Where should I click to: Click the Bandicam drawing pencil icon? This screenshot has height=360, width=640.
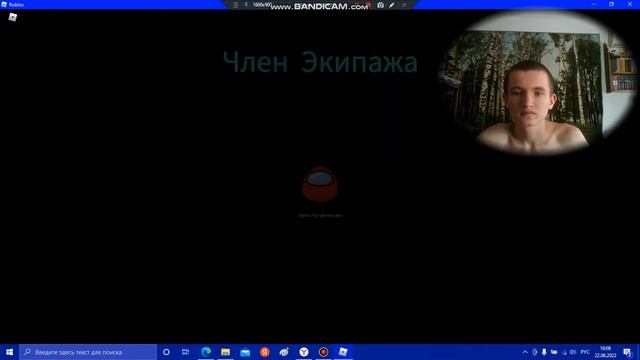tap(392, 5)
